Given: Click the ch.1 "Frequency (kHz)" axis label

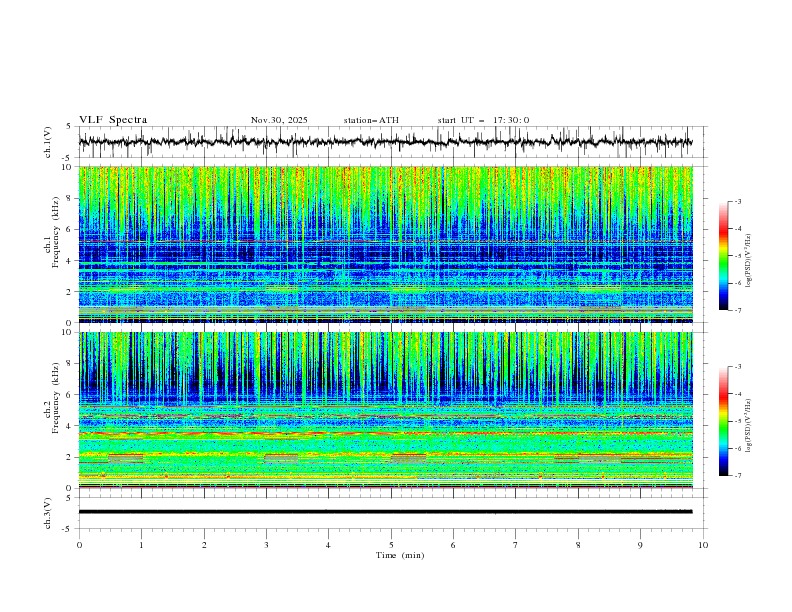Looking at the screenshot, I should tap(56, 231).
